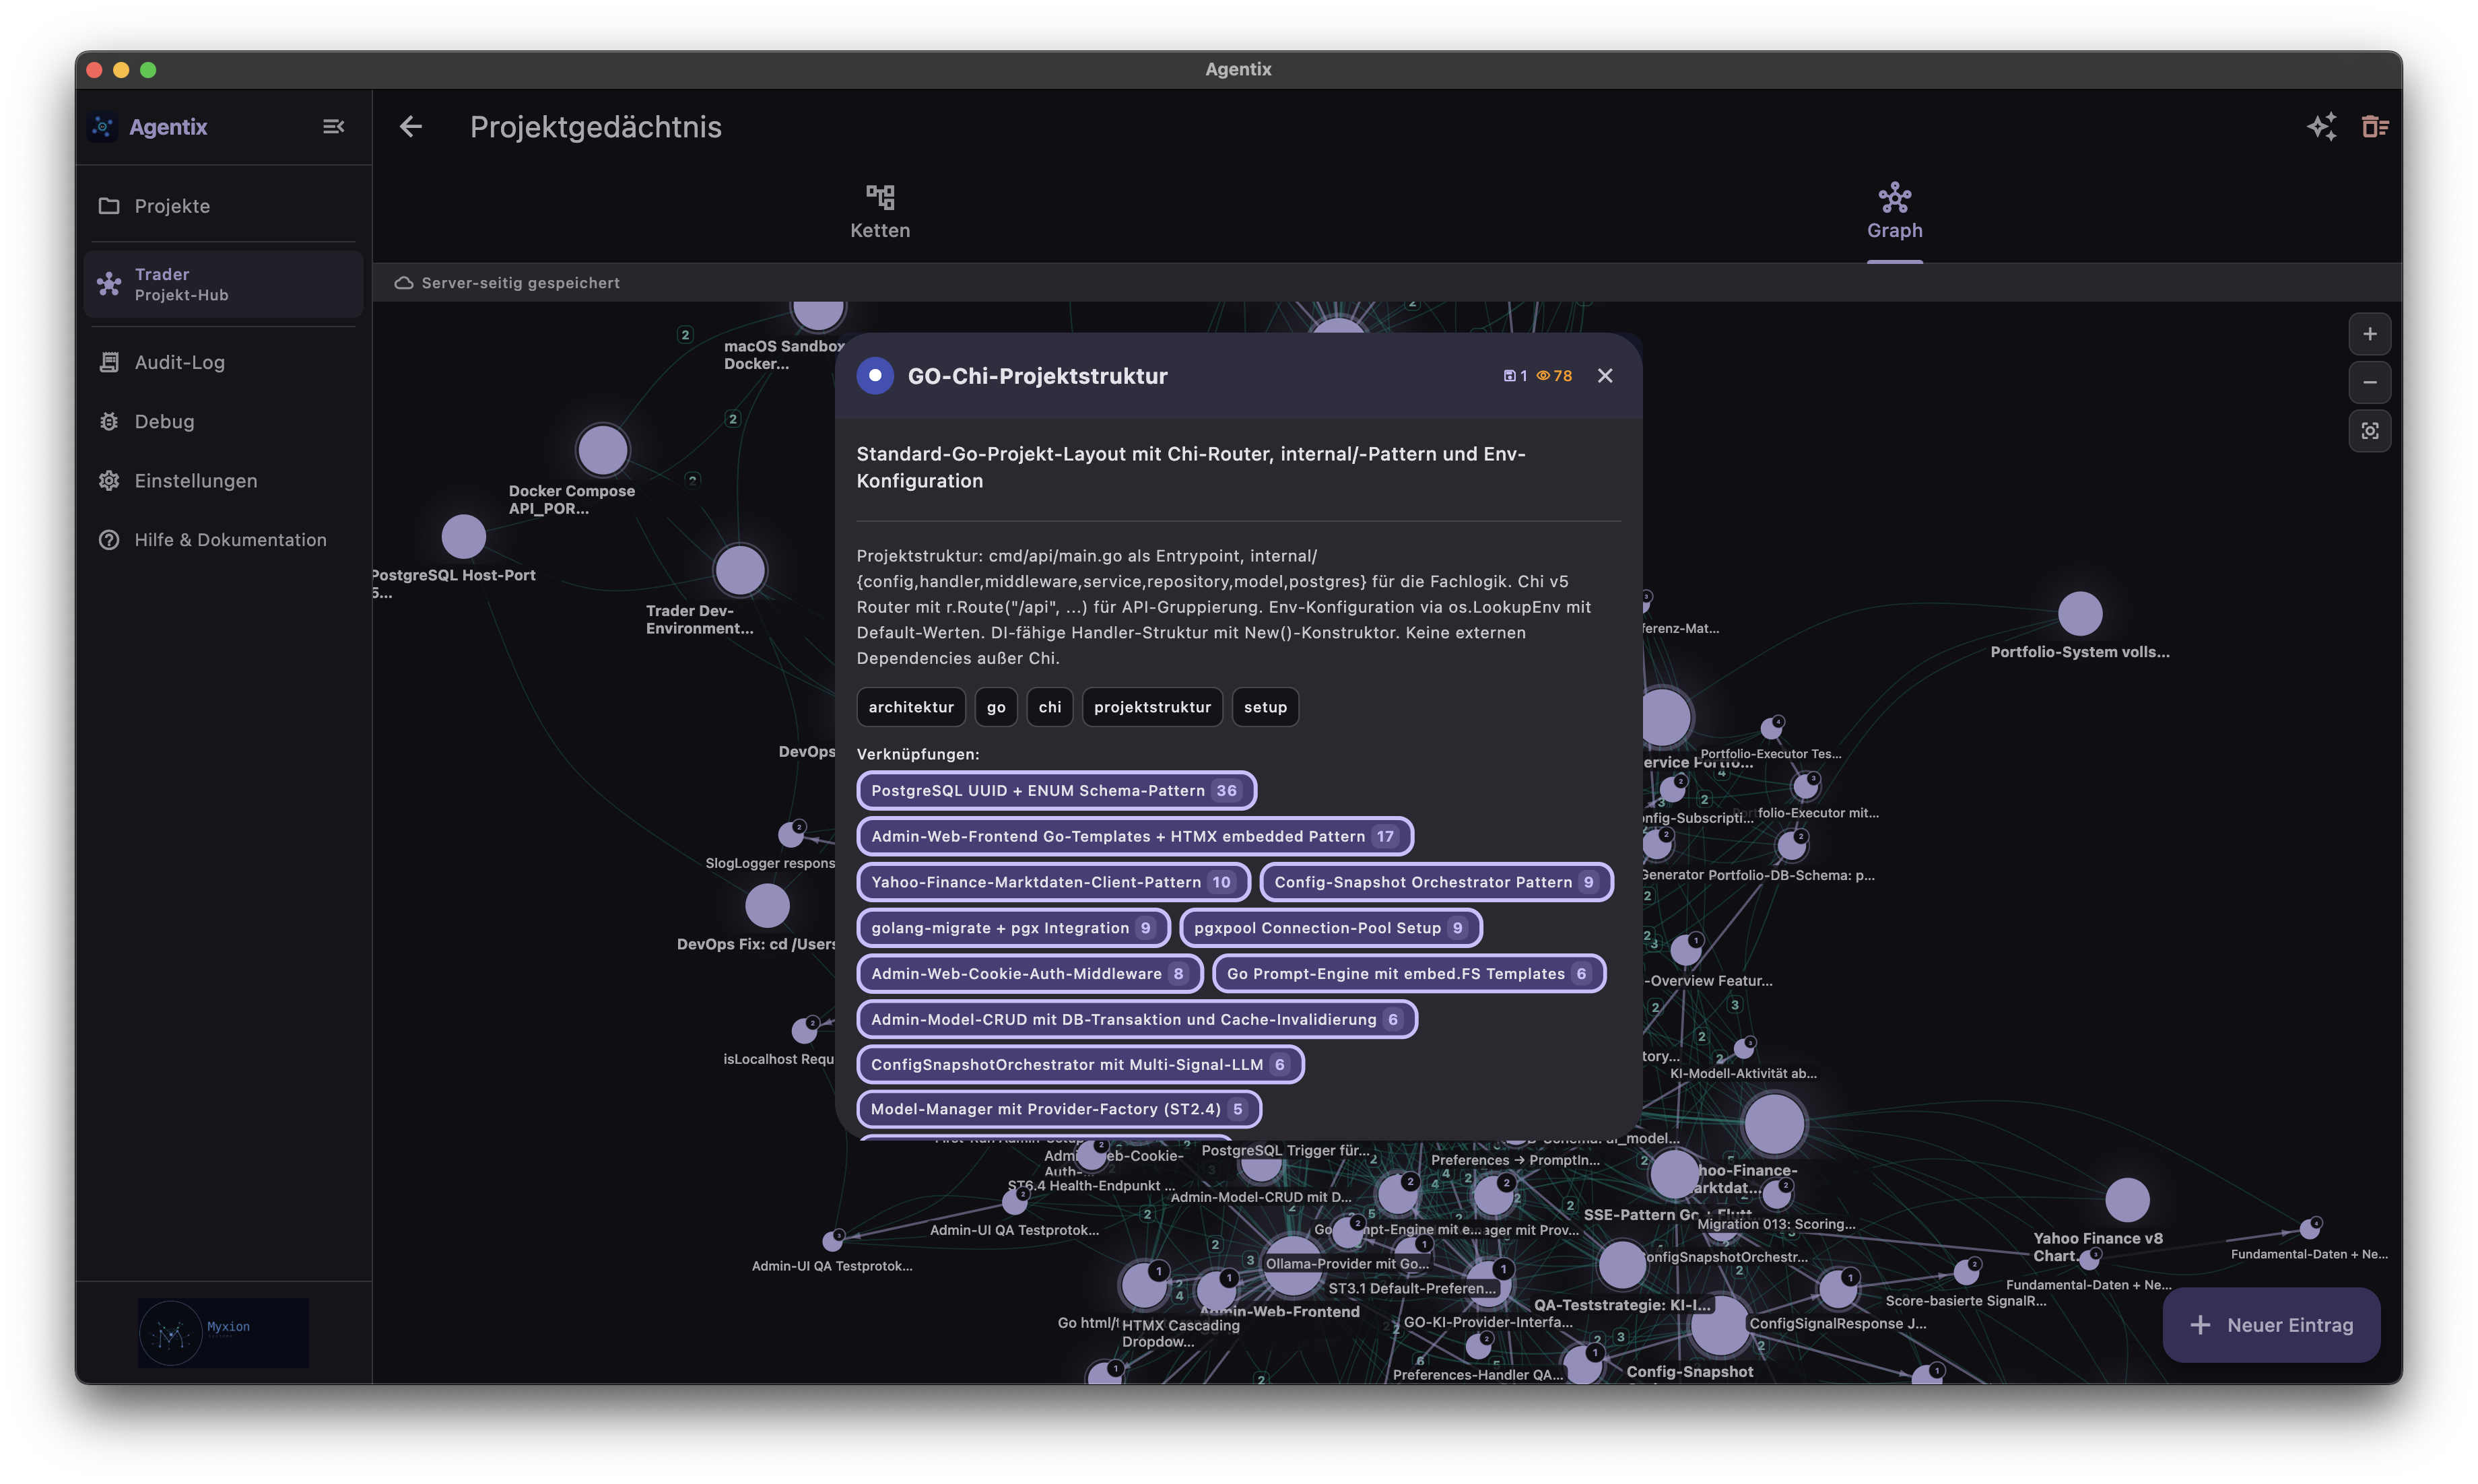The image size is (2478, 1484).
Task: Click the delete entries icon in header
Action: coord(2375,126)
